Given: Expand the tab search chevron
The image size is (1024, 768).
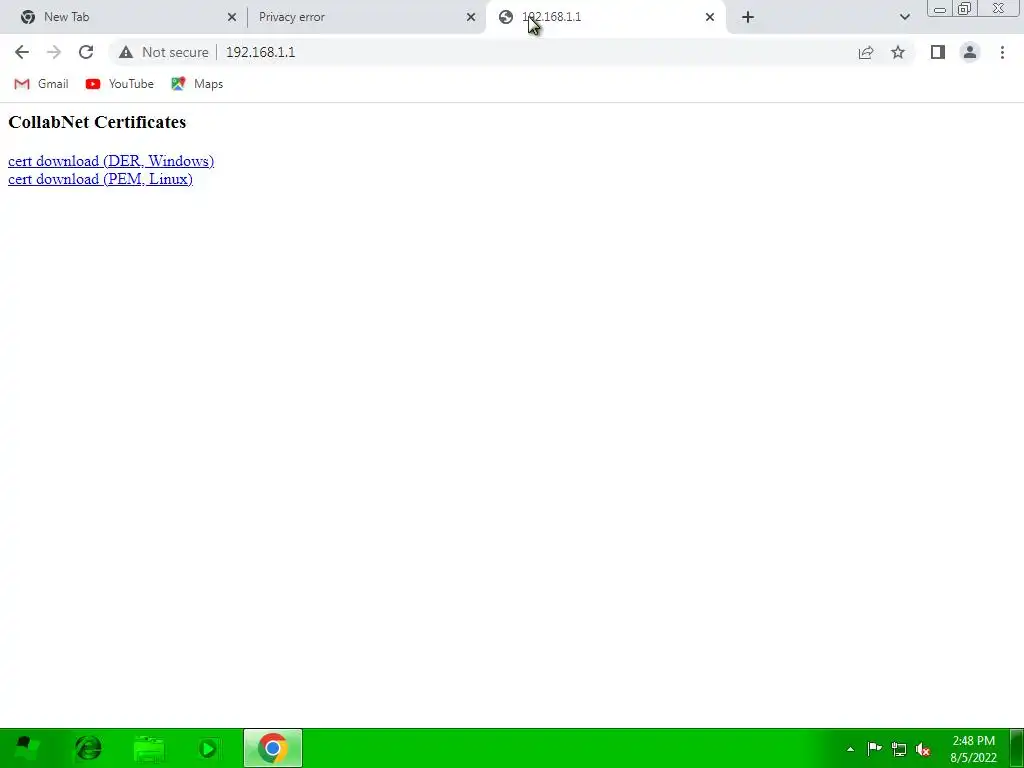Looking at the screenshot, I should coord(904,17).
